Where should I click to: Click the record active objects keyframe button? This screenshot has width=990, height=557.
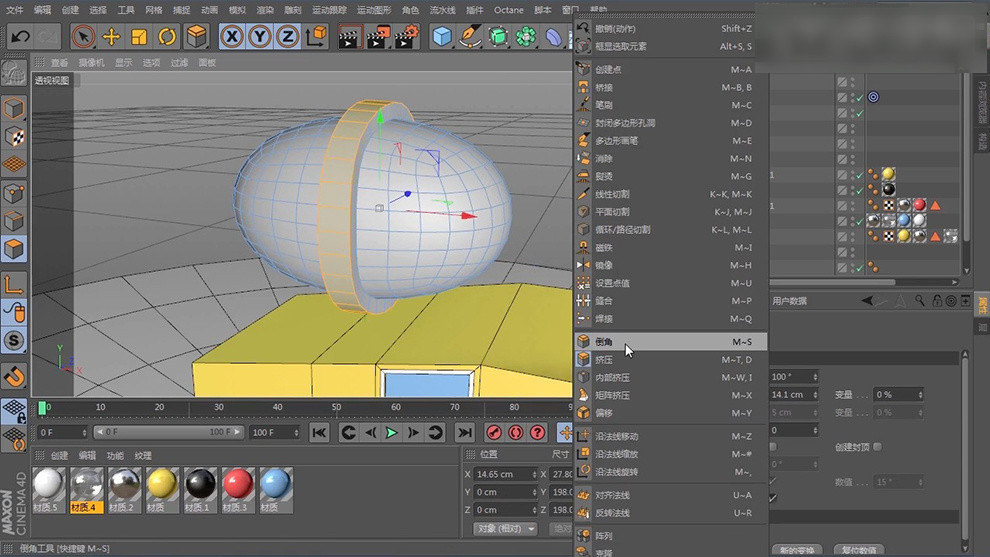494,432
